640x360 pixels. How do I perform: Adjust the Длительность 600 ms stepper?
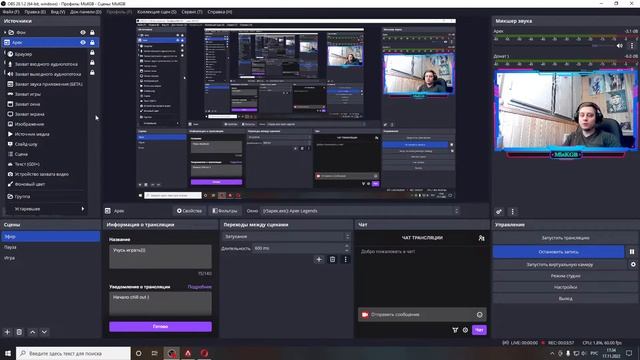point(347,248)
